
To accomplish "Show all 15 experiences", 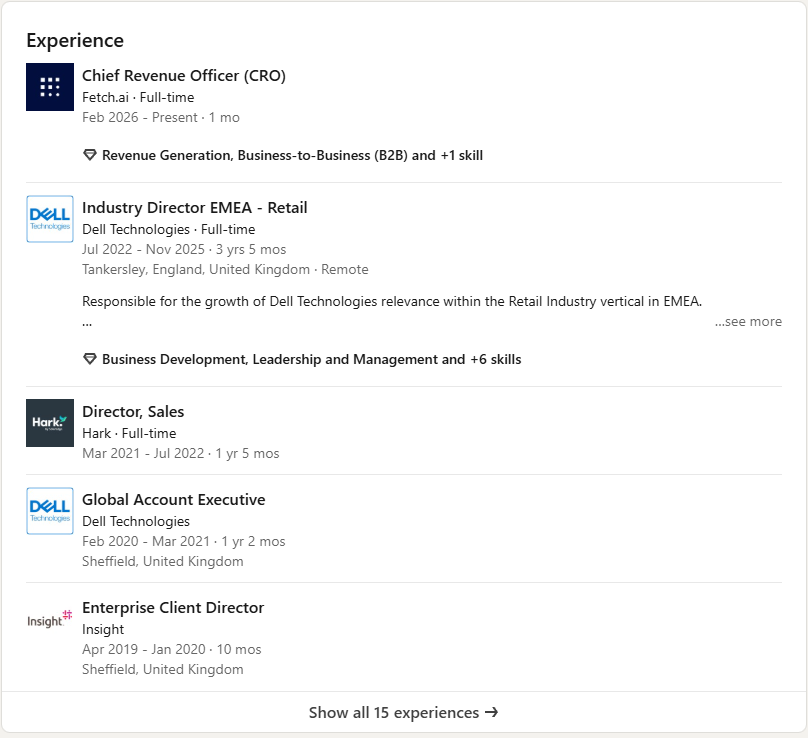I will tap(404, 712).
